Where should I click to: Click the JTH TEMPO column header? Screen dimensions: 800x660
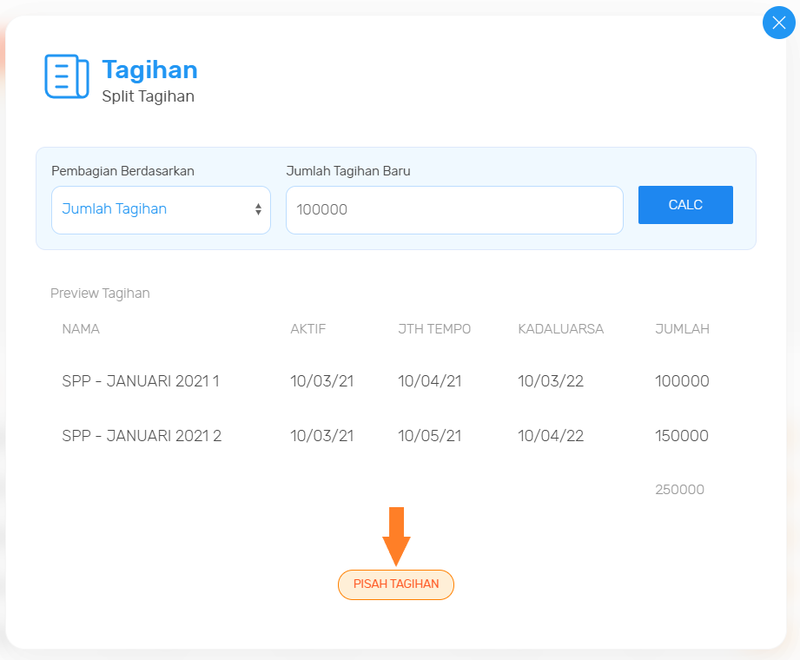[x=434, y=329]
